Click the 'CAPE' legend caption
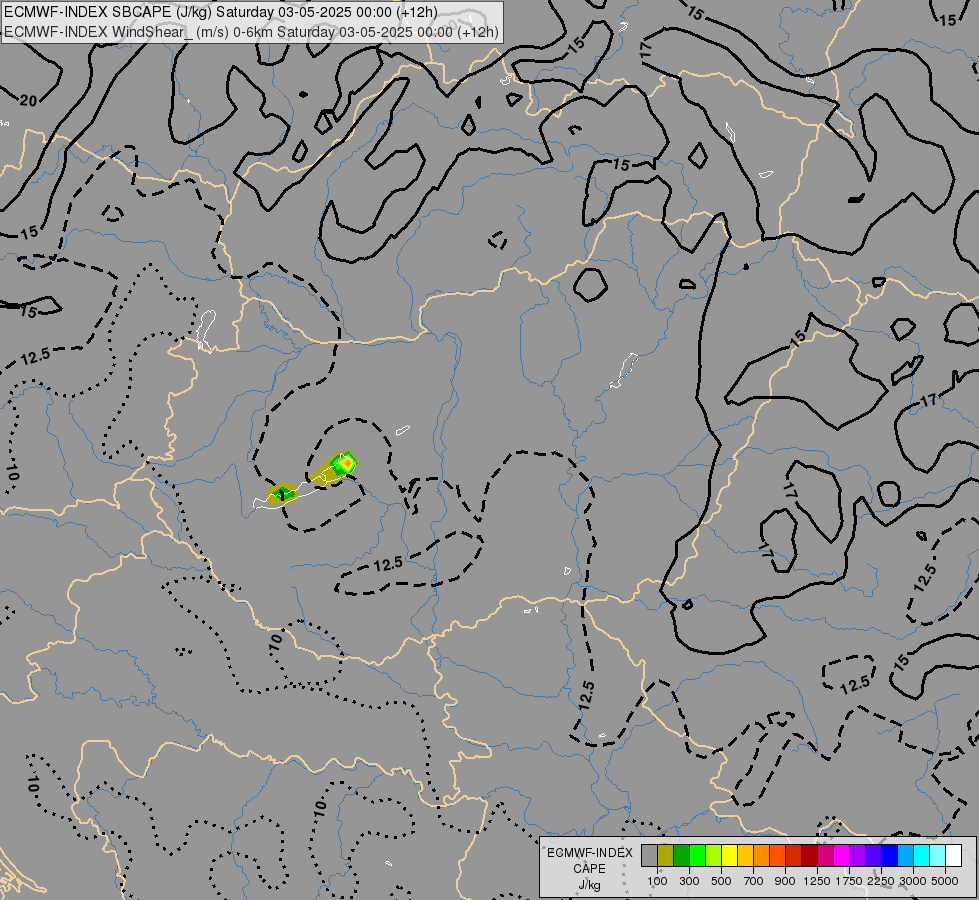 (x=589, y=869)
